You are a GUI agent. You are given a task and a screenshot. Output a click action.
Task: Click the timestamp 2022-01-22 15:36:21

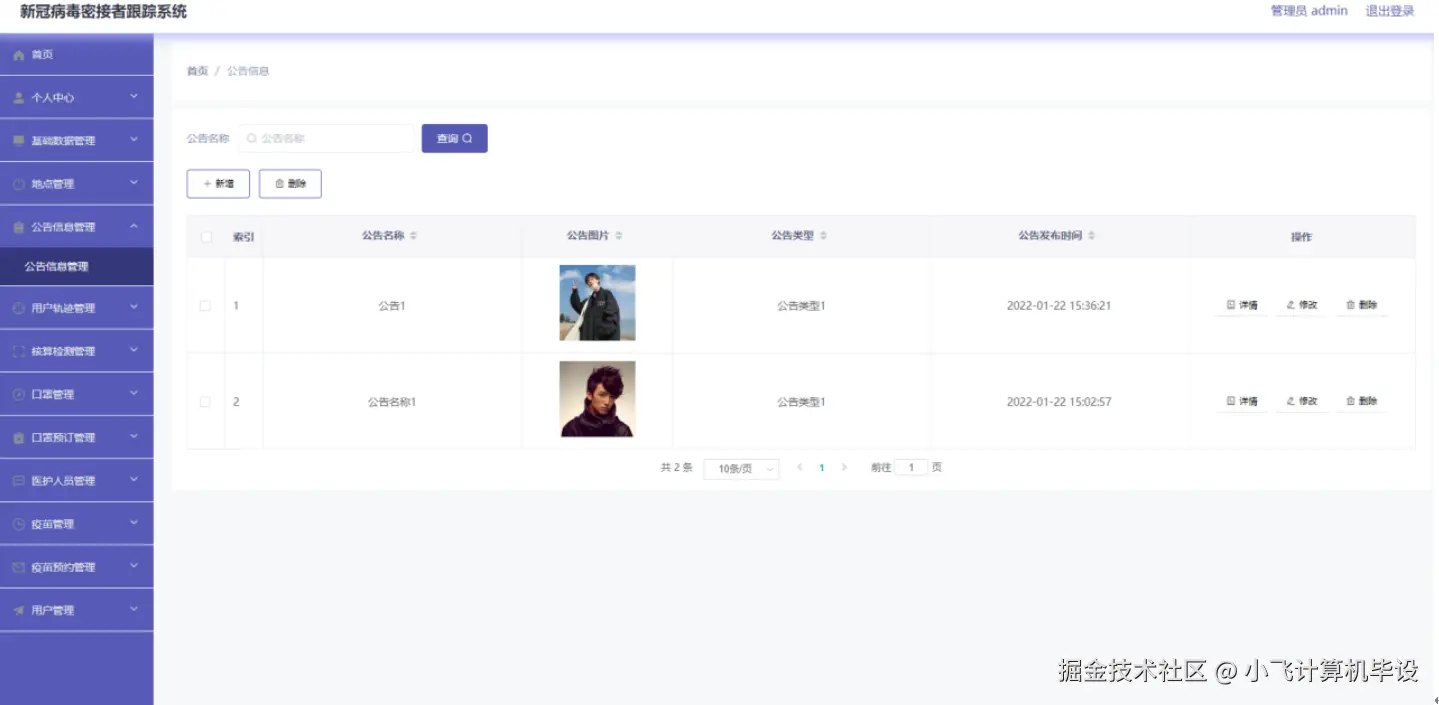[1059, 306]
